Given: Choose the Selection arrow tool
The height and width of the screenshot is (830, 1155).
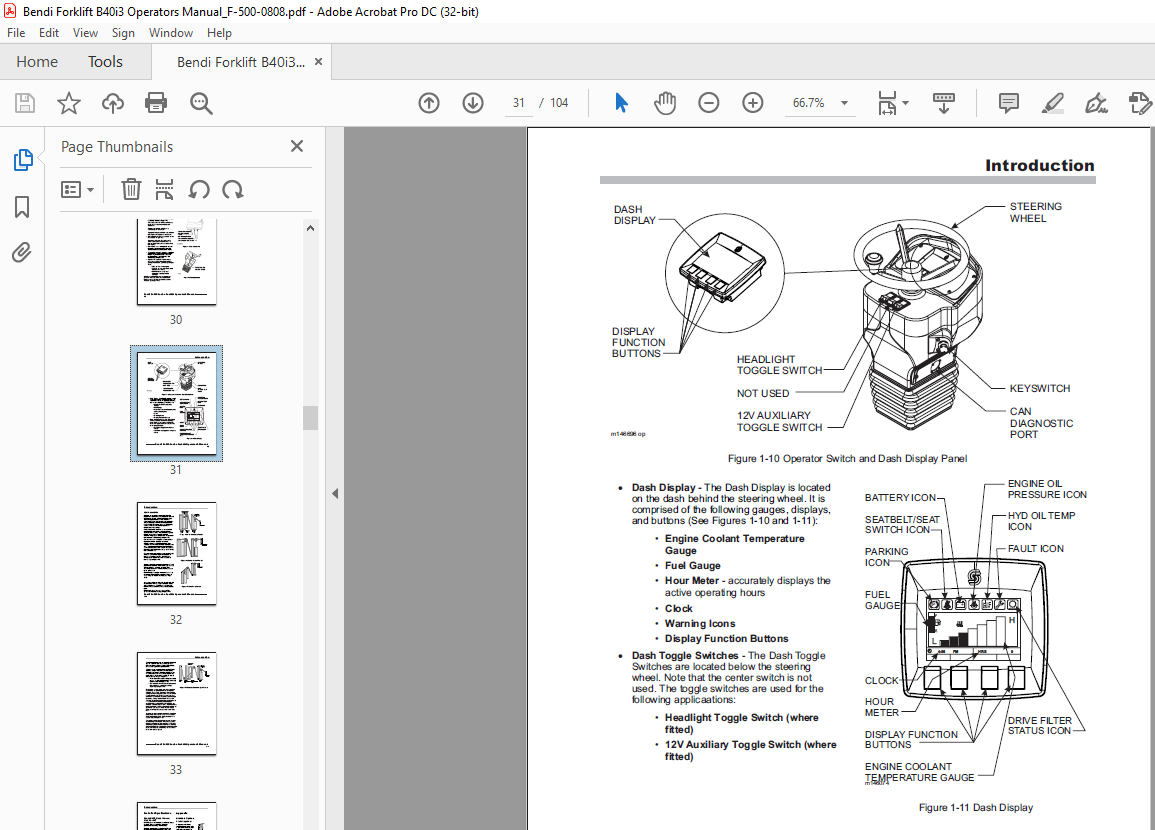Looking at the screenshot, I should [621, 103].
